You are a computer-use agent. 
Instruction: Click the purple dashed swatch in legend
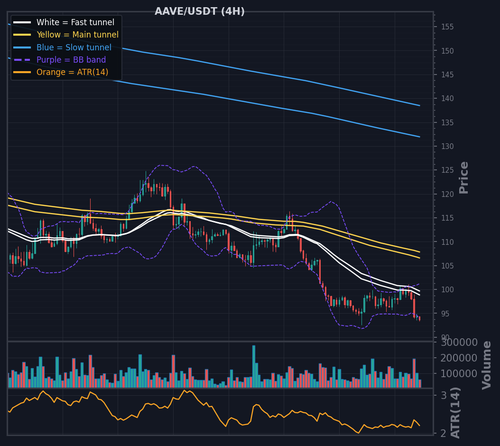[22, 60]
